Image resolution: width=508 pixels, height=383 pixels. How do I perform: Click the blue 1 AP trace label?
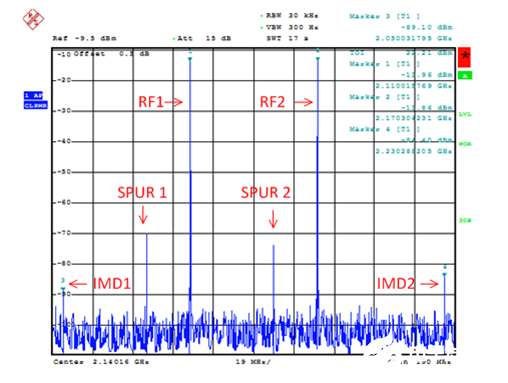click(x=33, y=95)
